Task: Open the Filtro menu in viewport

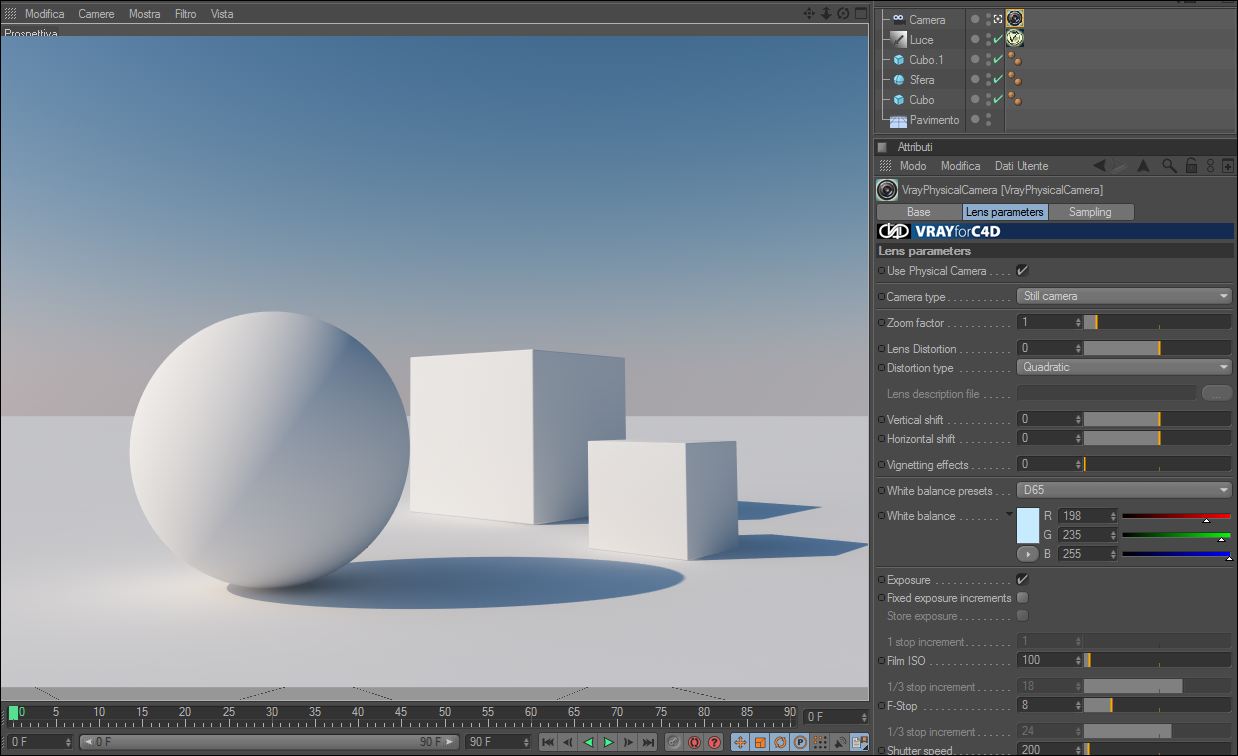Action: point(185,14)
